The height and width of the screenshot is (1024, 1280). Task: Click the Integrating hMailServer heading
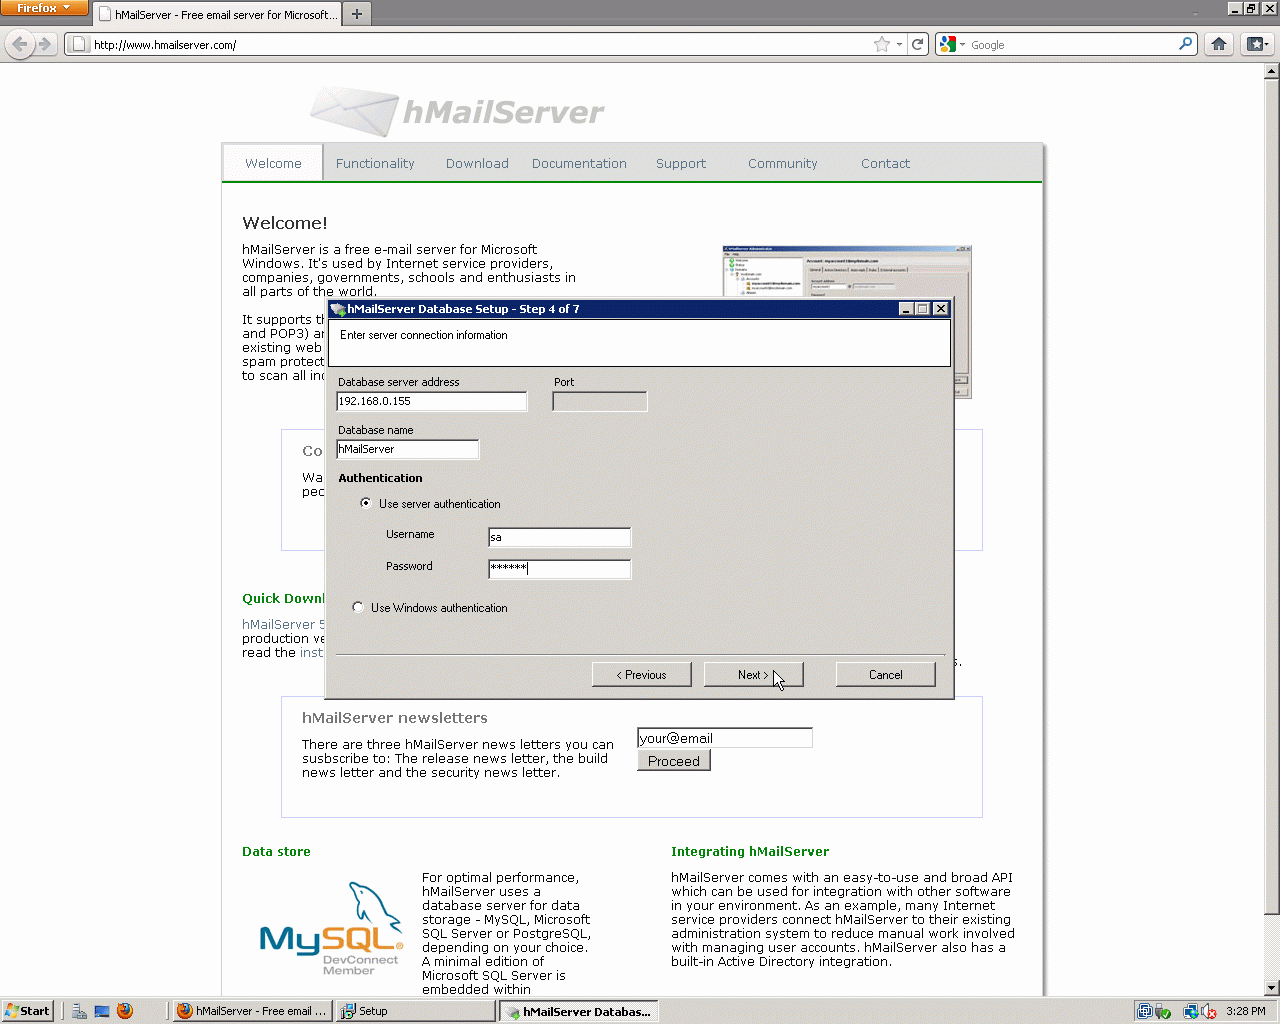coord(750,851)
